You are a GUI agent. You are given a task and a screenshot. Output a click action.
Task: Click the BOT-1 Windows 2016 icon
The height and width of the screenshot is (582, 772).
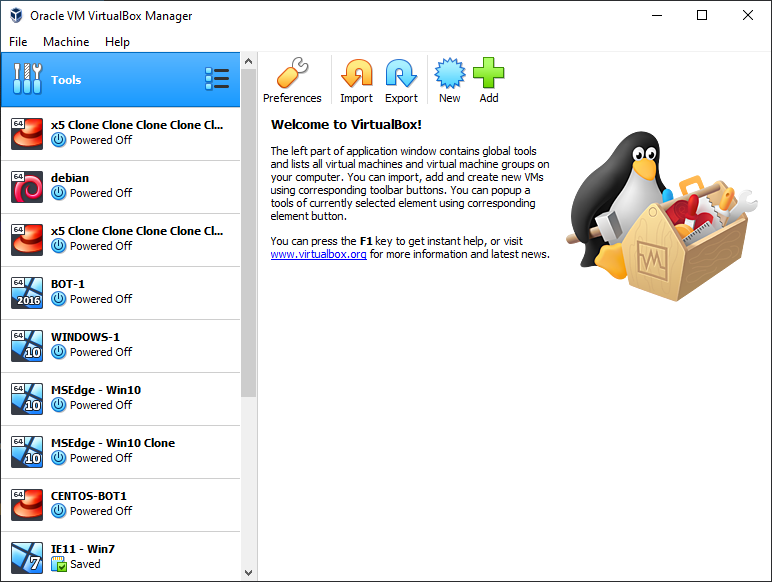click(26, 292)
